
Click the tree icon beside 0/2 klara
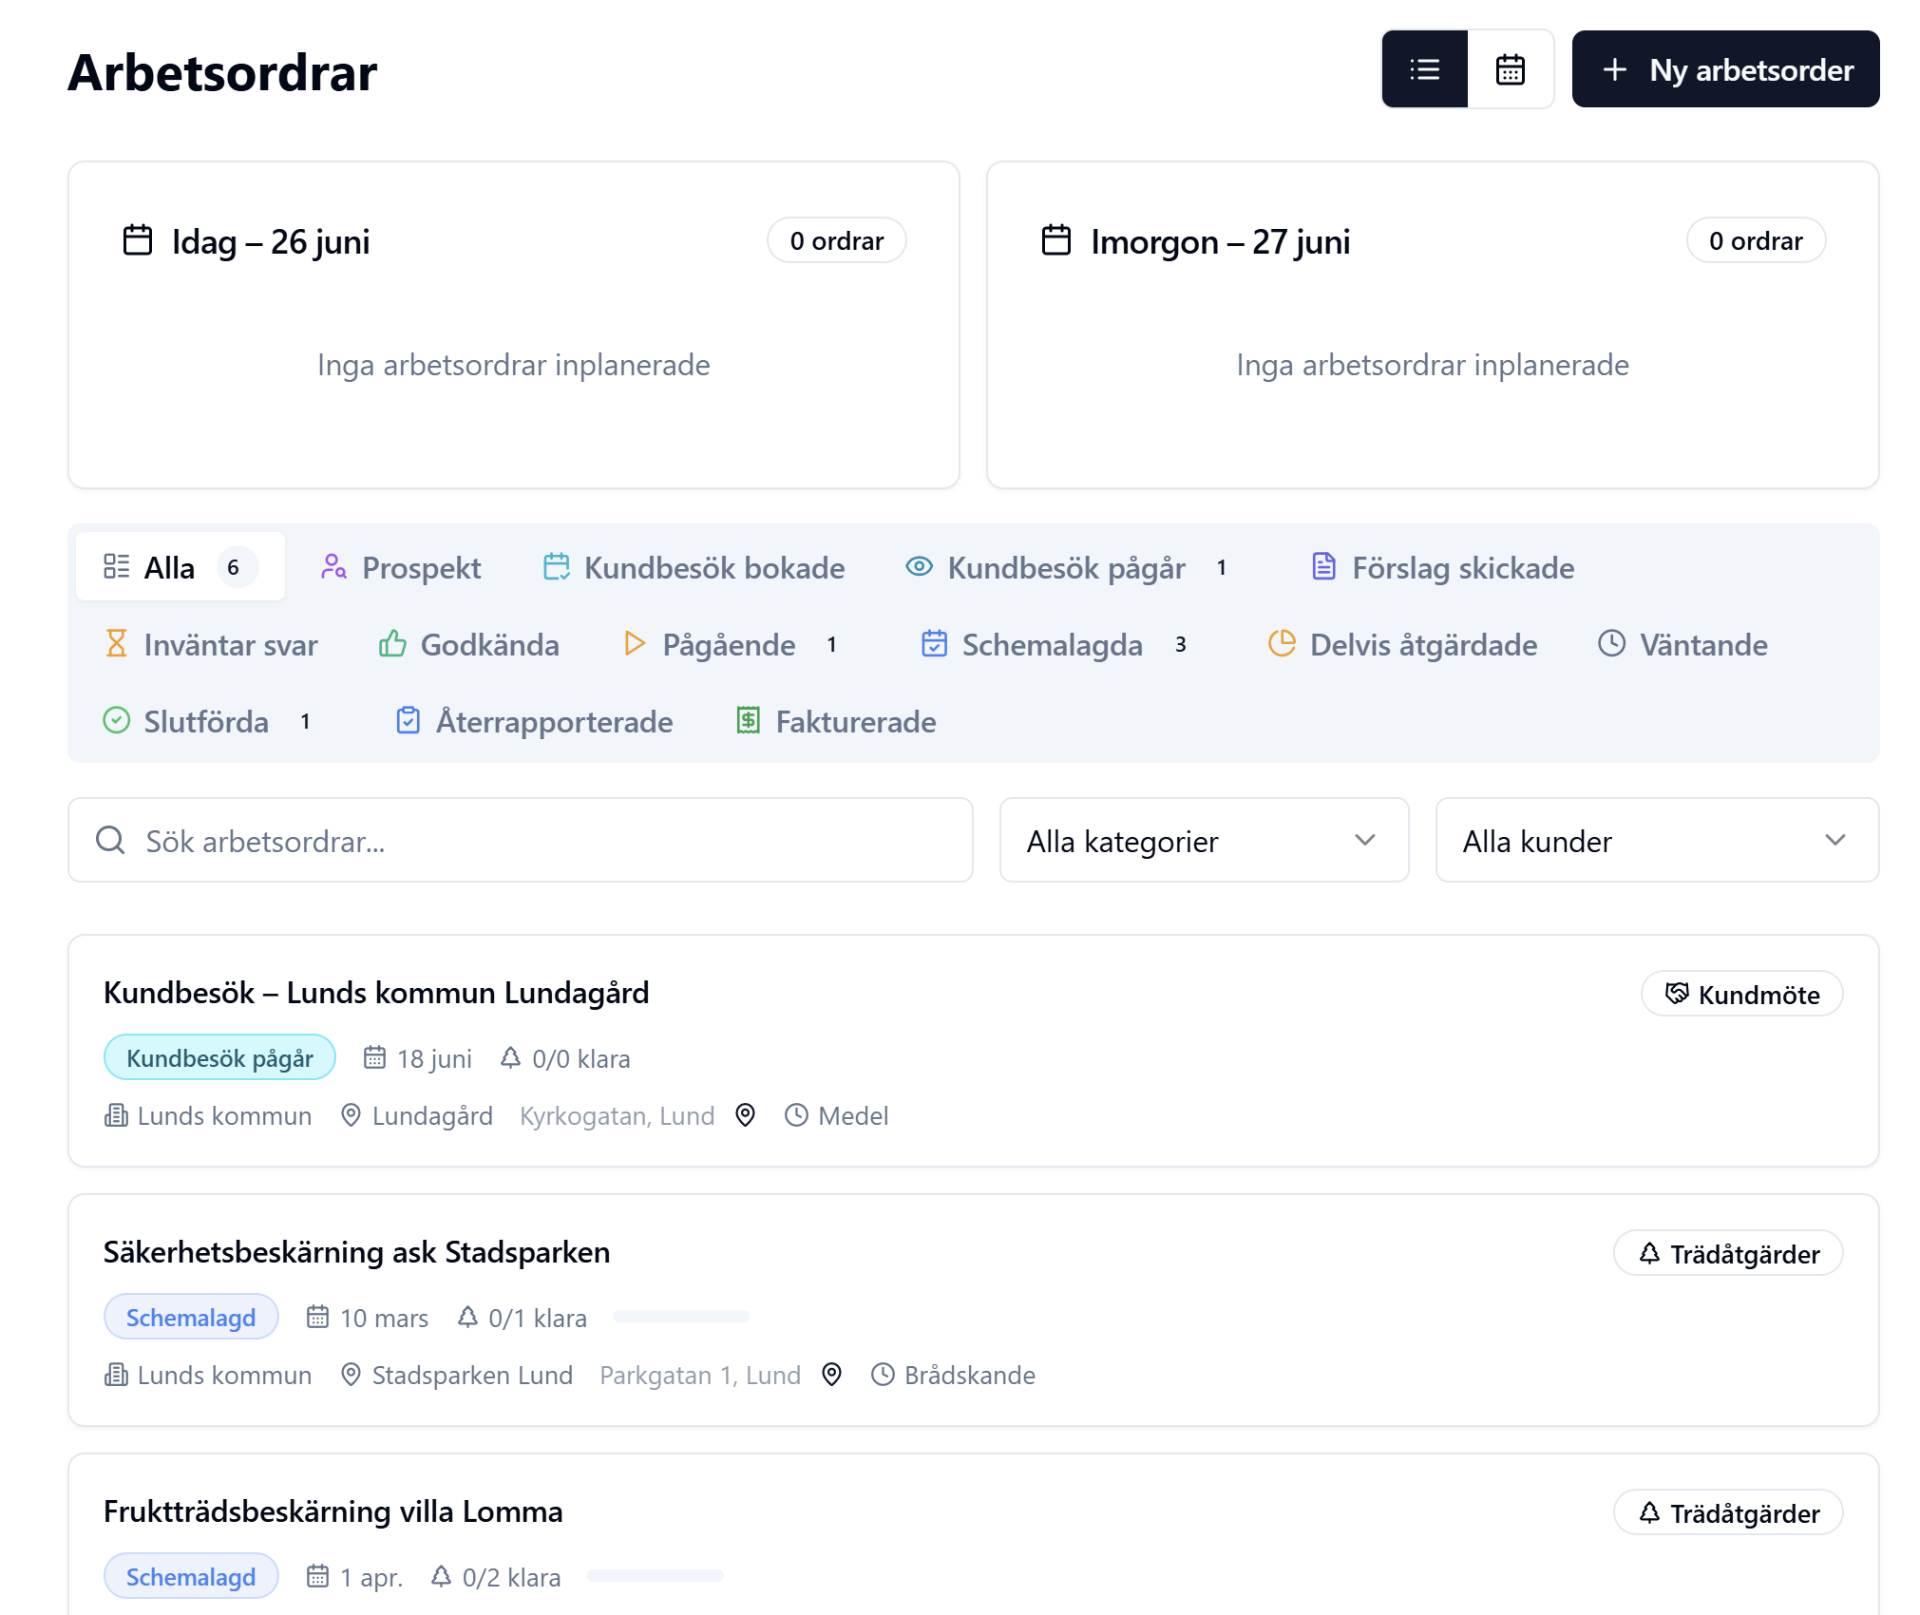pos(441,1576)
